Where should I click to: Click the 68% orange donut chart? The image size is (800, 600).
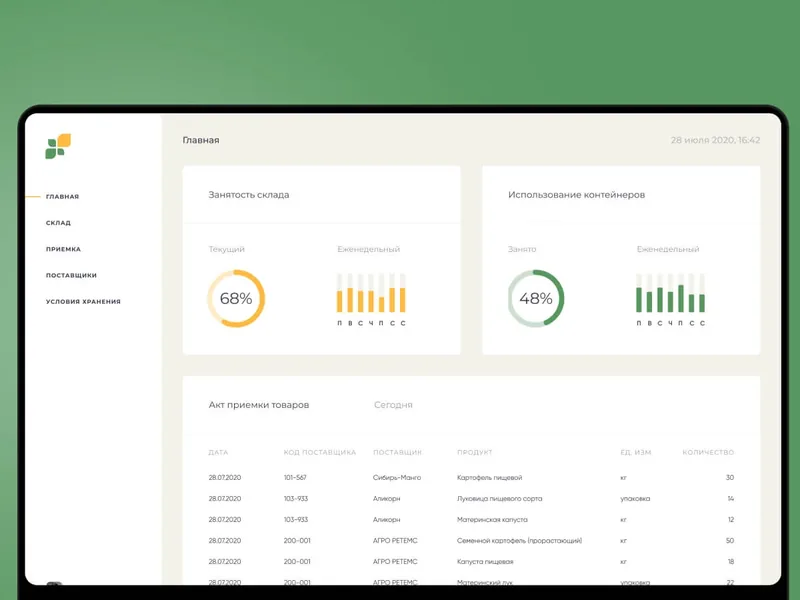[236, 298]
